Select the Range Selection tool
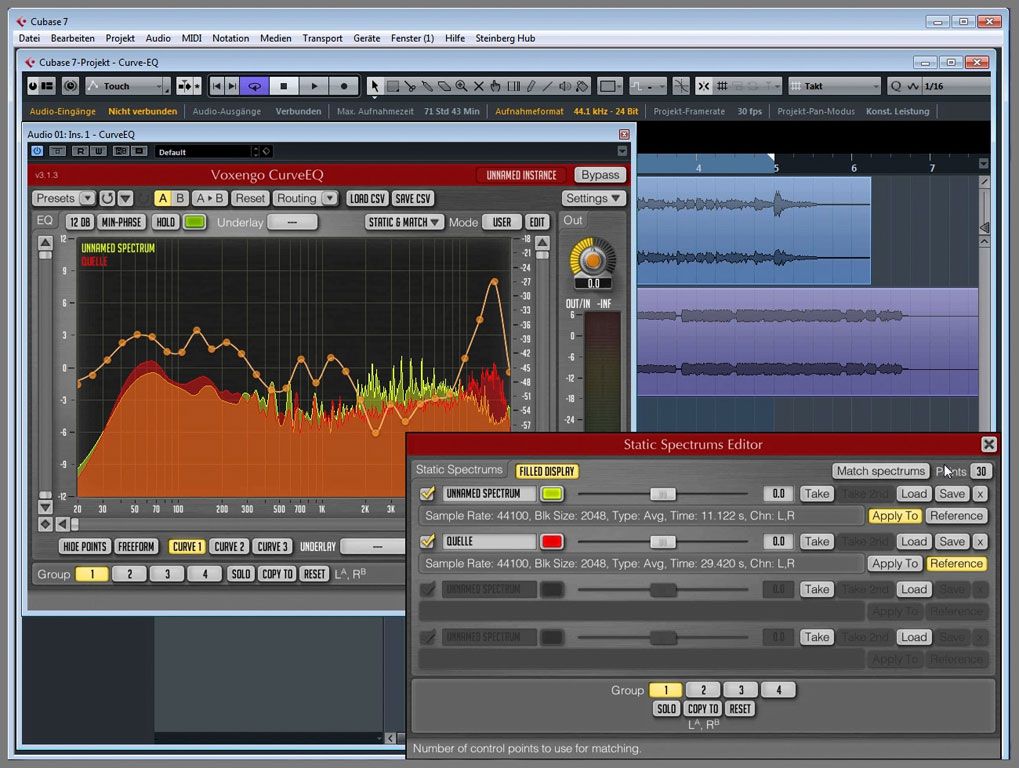The width and height of the screenshot is (1019, 768). pyautogui.click(x=393, y=86)
